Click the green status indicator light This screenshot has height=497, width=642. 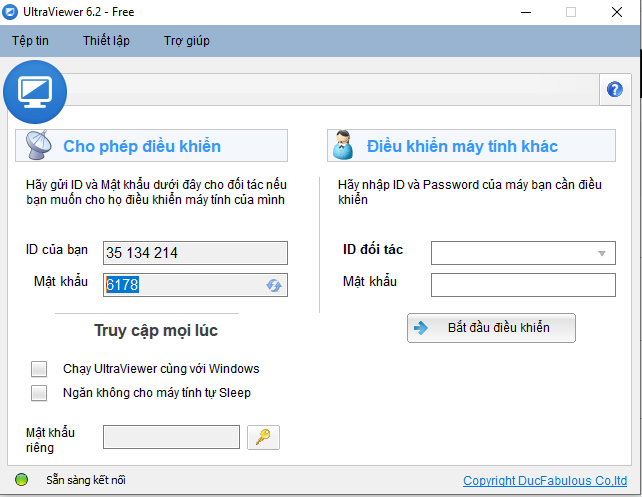coord(21,479)
